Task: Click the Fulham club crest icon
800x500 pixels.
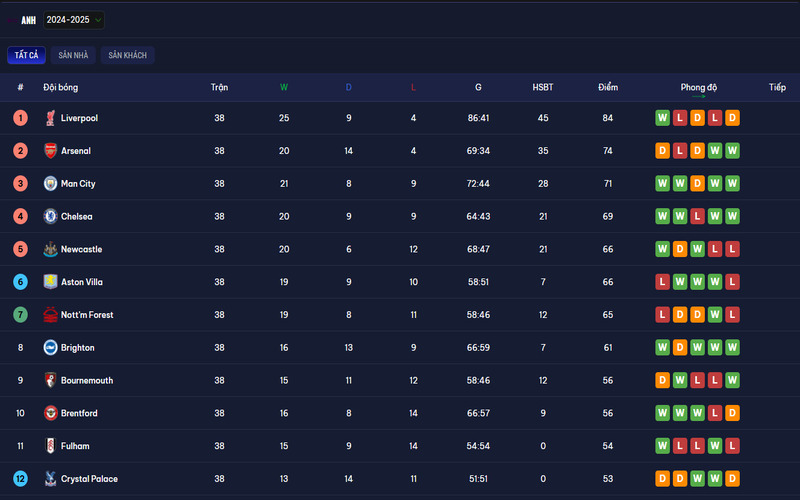Action: click(50, 446)
